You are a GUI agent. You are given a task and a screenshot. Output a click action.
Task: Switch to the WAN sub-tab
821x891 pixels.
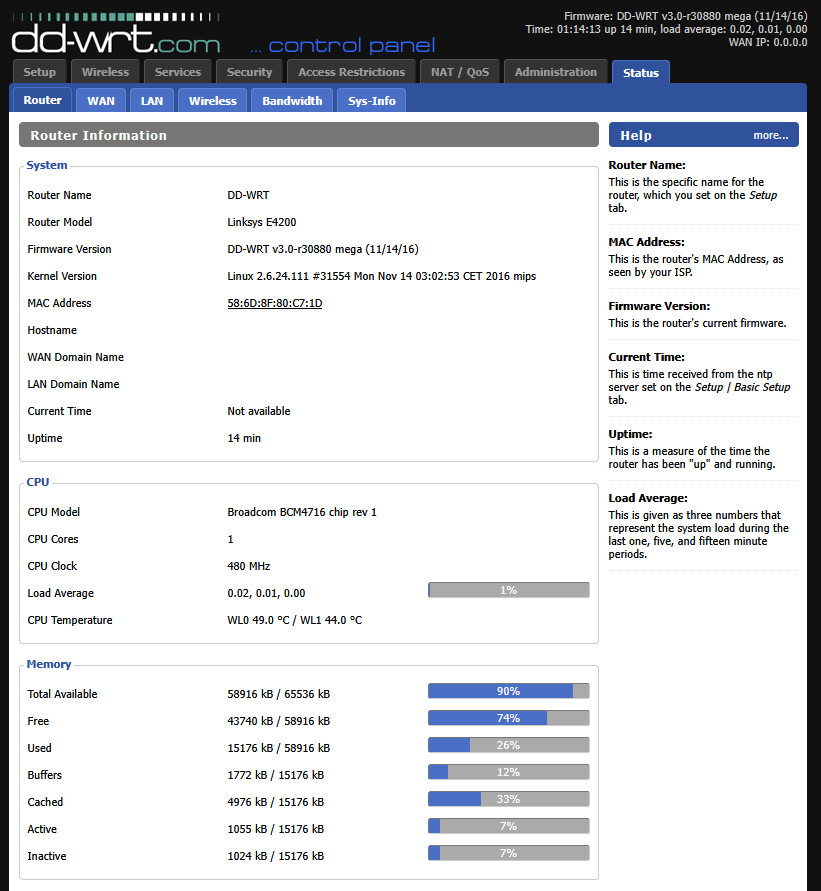click(x=101, y=101)
